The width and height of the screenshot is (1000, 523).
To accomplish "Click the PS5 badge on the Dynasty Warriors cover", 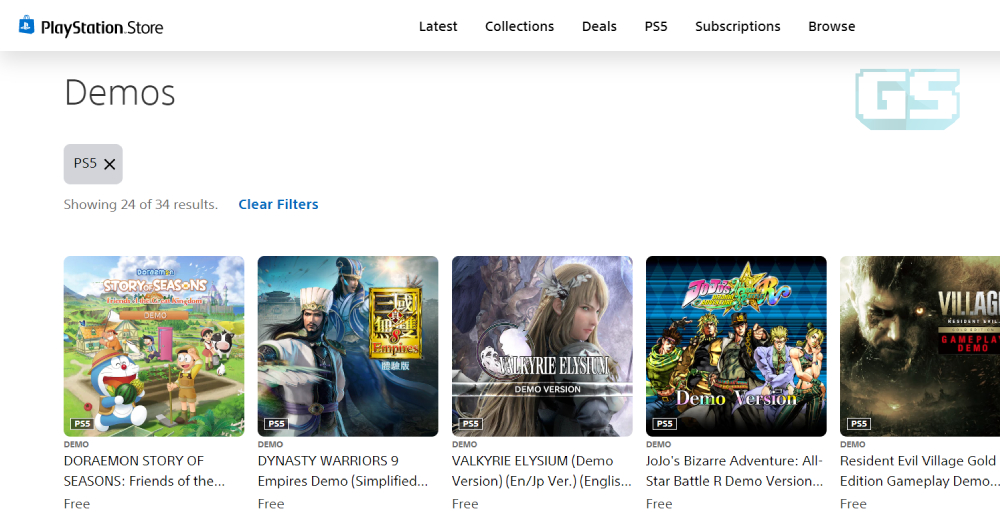I will point(276,424).
